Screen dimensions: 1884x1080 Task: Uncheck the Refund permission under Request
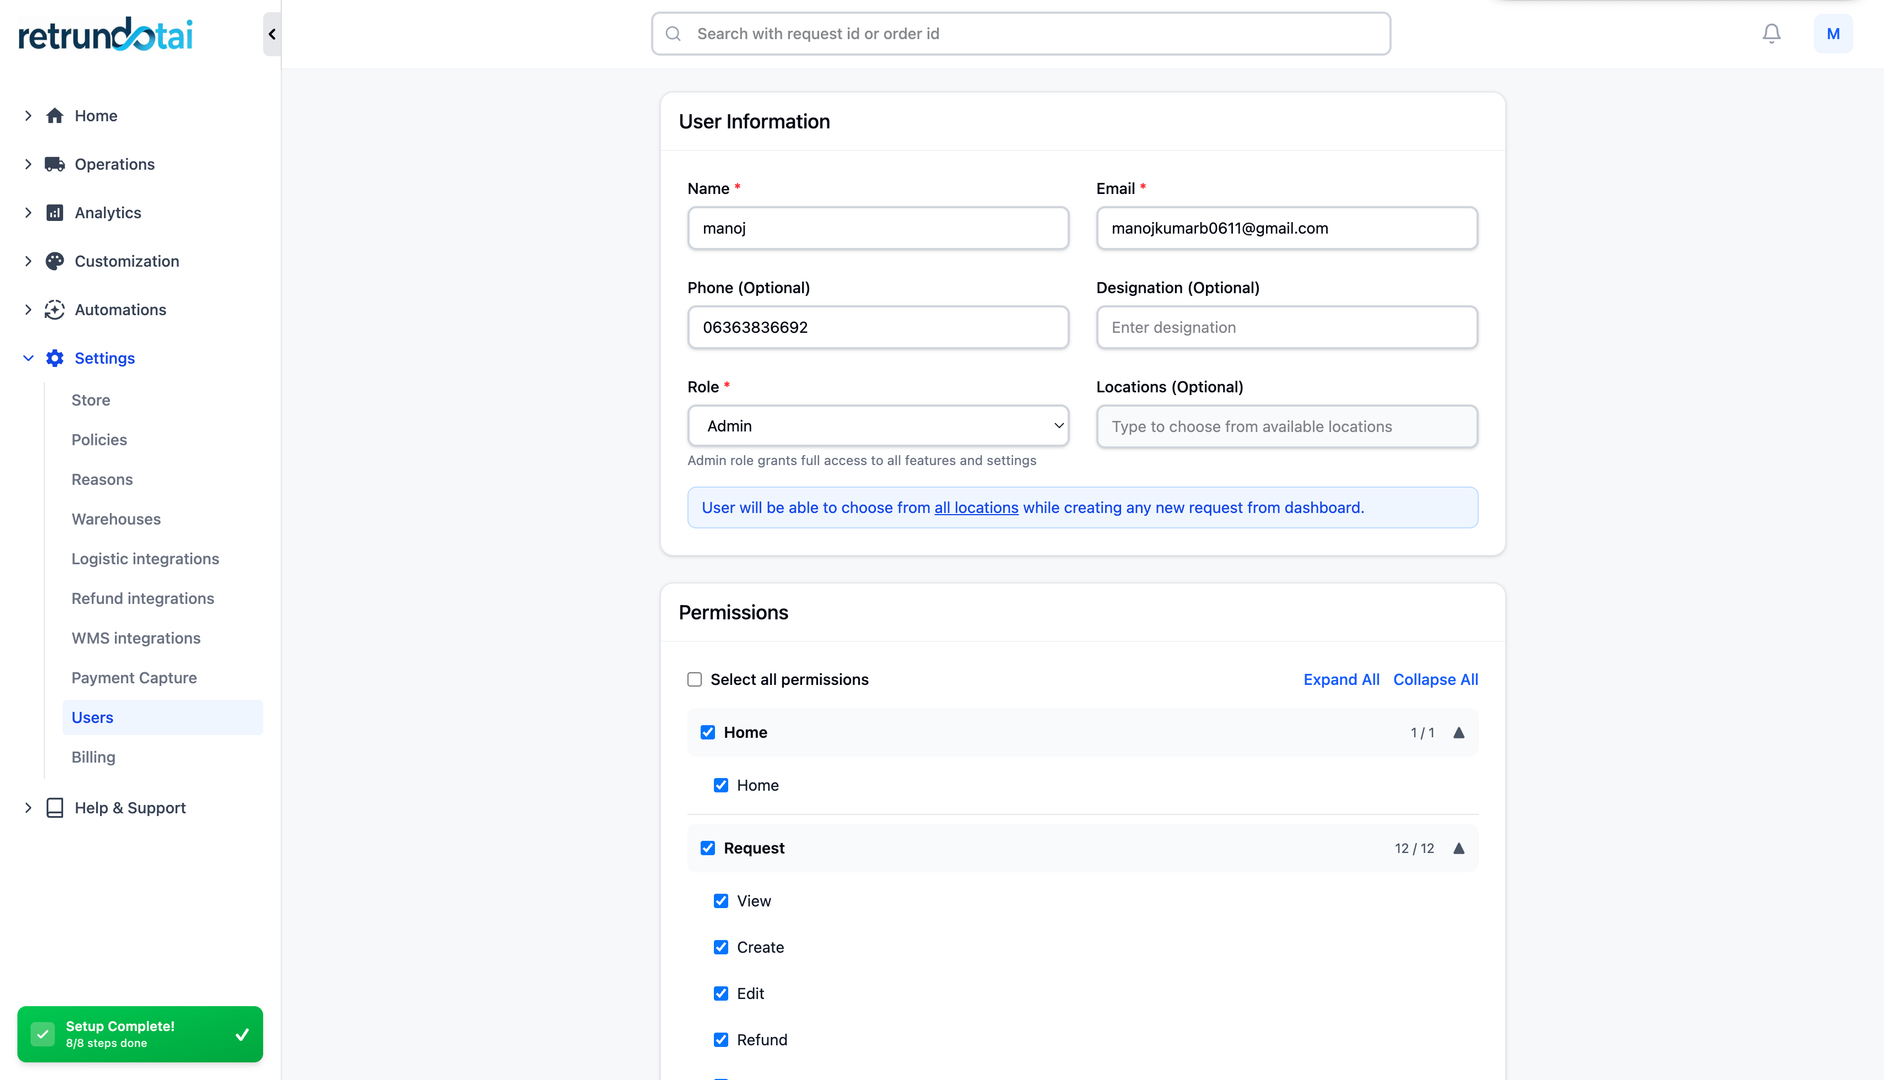721,1040
